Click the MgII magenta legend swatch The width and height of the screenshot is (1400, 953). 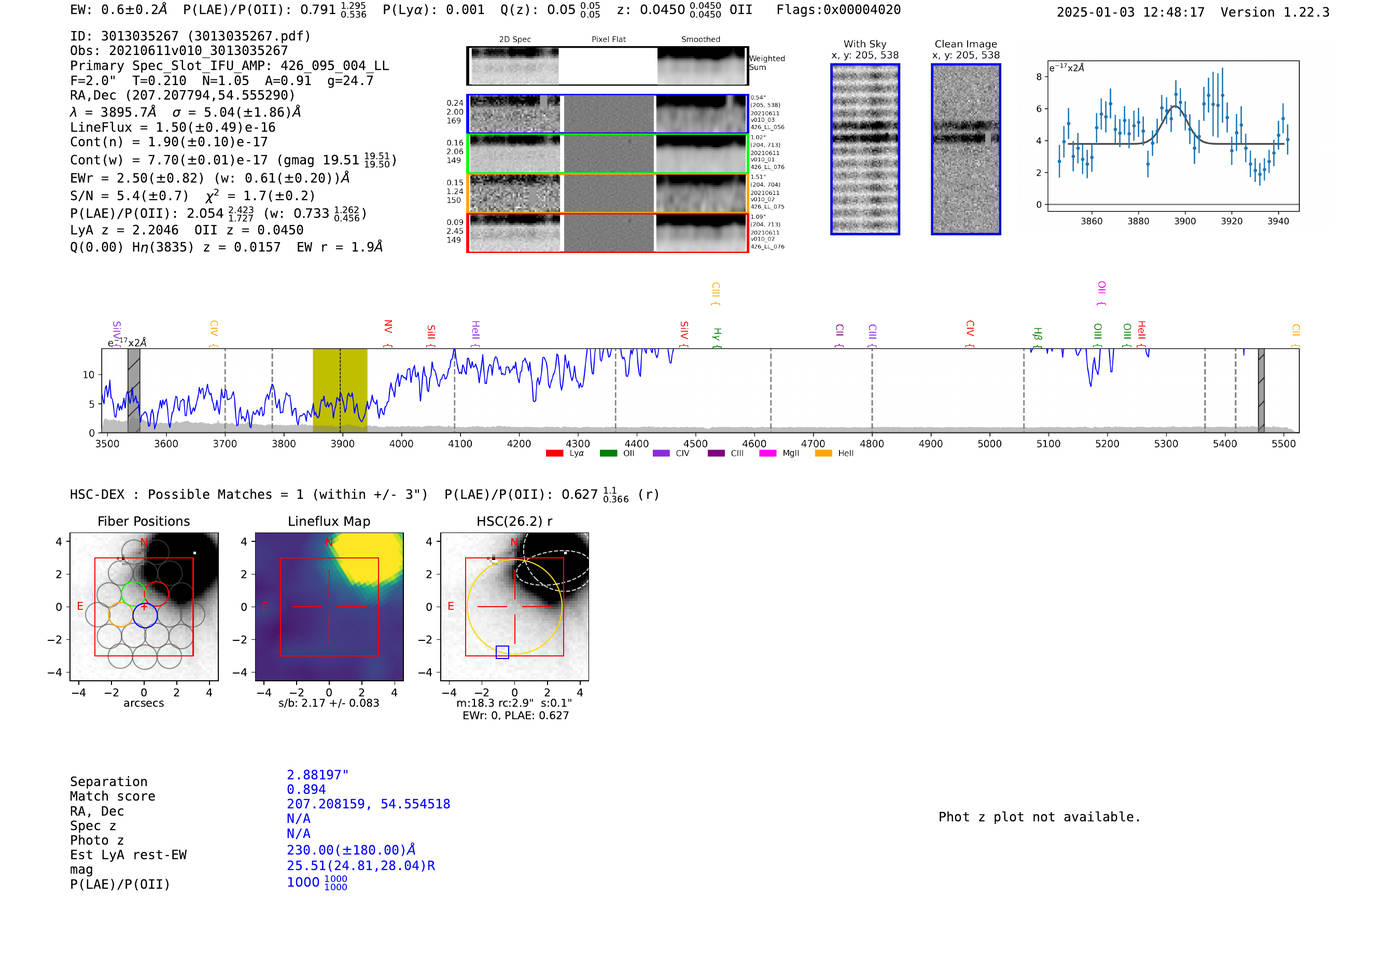point(768,453)
